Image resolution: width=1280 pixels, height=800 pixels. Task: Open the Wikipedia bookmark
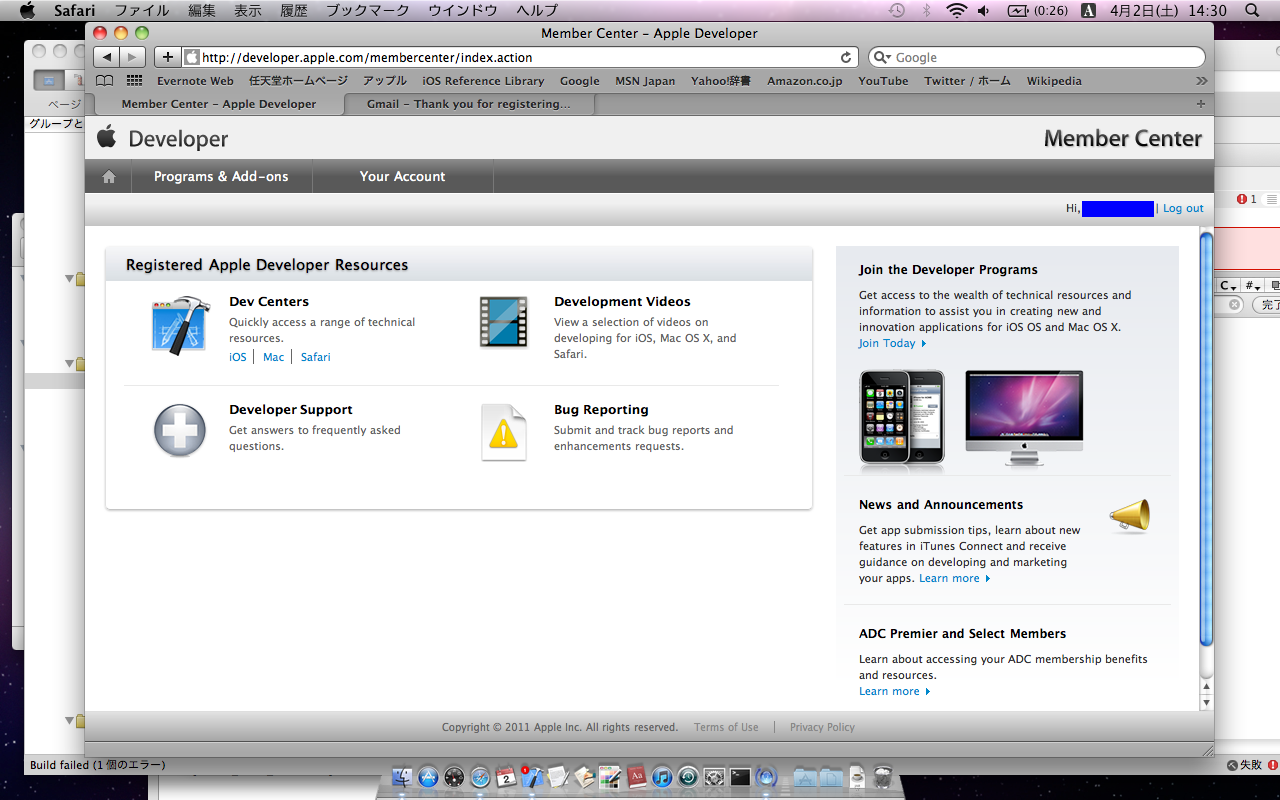click(x=1054, y=81)
